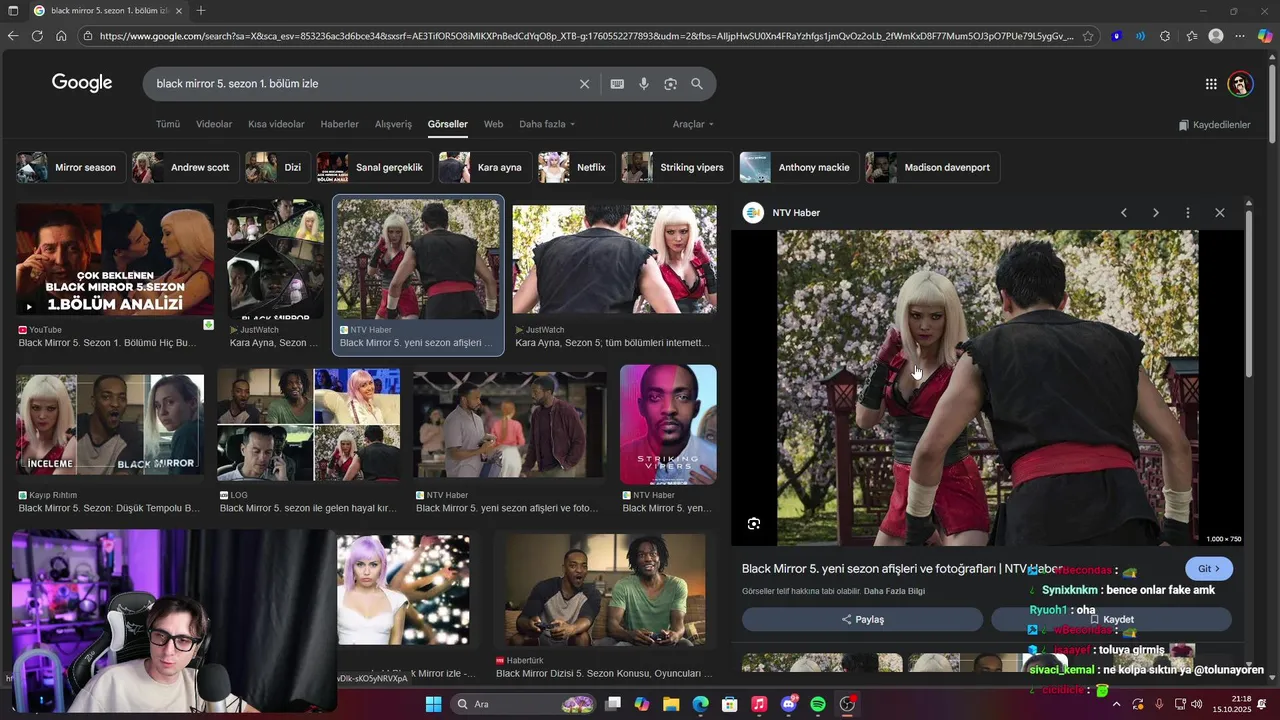Expand the Daha fazla dropdown

pos(547,124)
